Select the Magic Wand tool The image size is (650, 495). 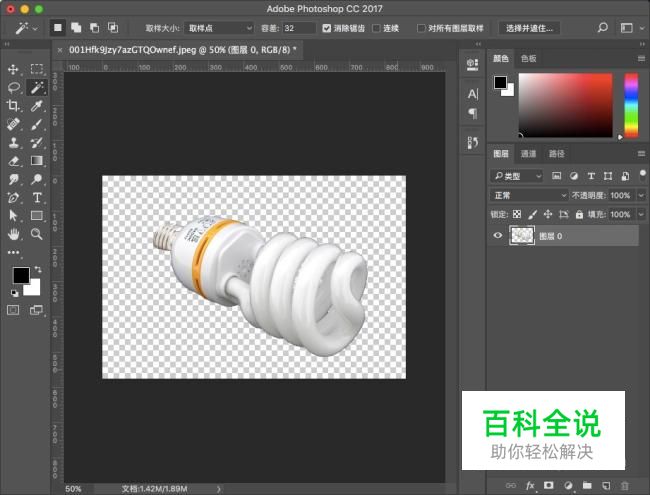pos(36,87)
